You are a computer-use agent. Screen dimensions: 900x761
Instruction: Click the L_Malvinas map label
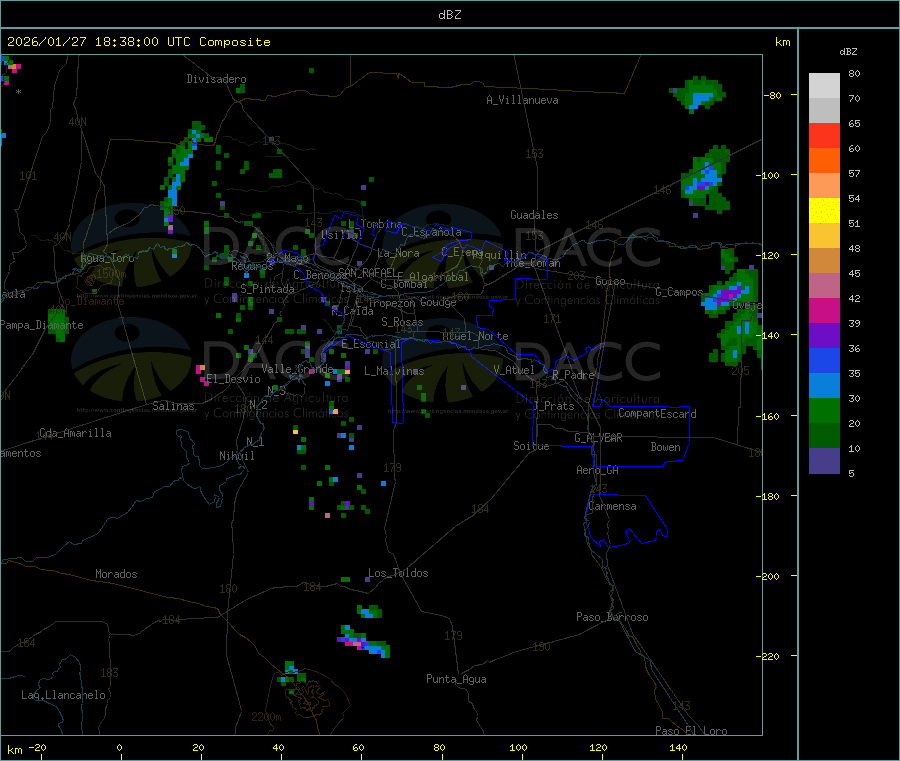394,371
